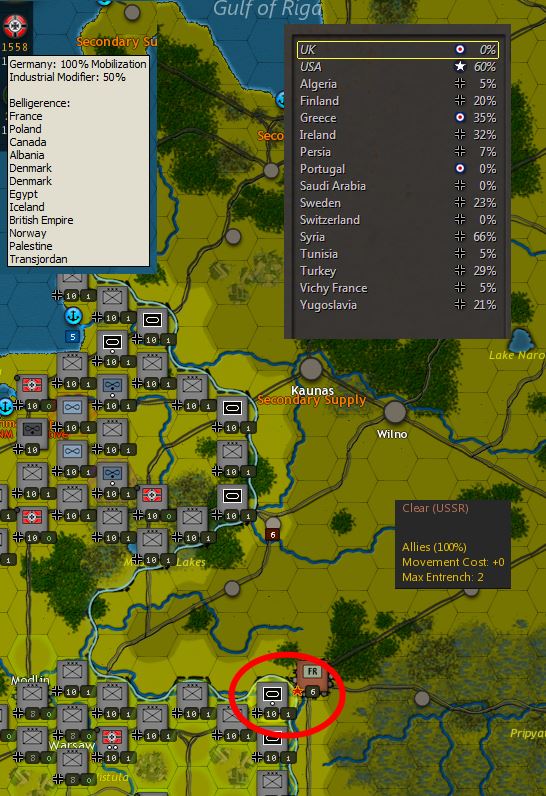The width and height of the screenshot is (546, 796).
Task: Select the Kaunas city marker
Action: (x=311, y=368)
